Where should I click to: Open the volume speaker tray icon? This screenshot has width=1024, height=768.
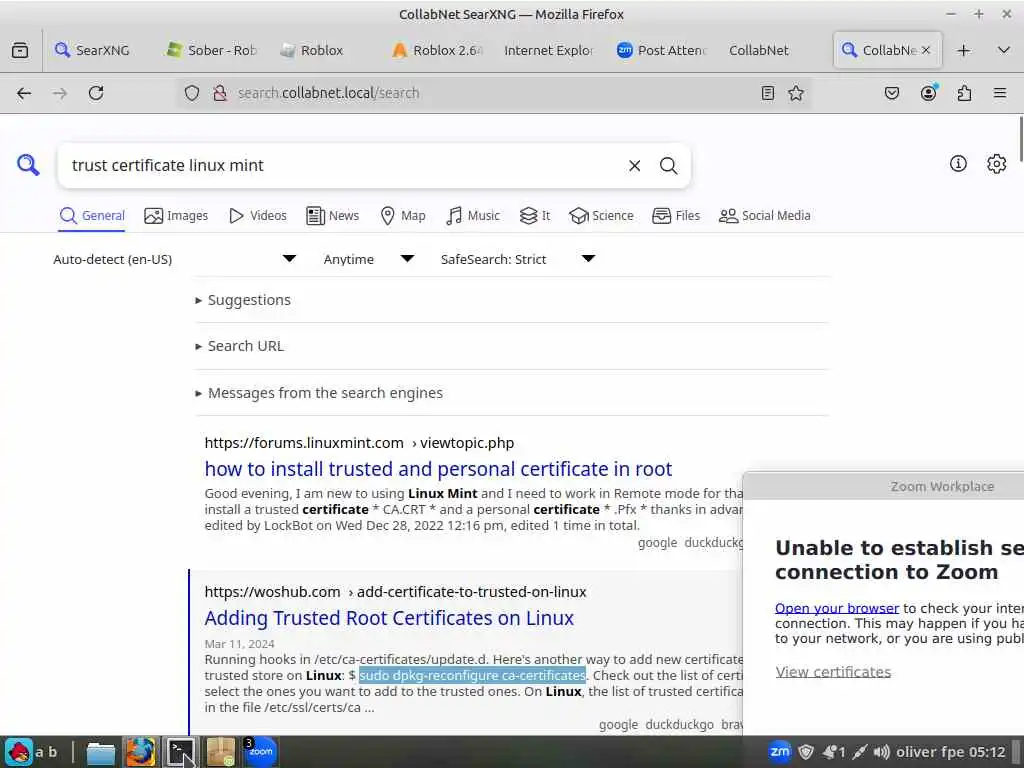coord(882,752)
